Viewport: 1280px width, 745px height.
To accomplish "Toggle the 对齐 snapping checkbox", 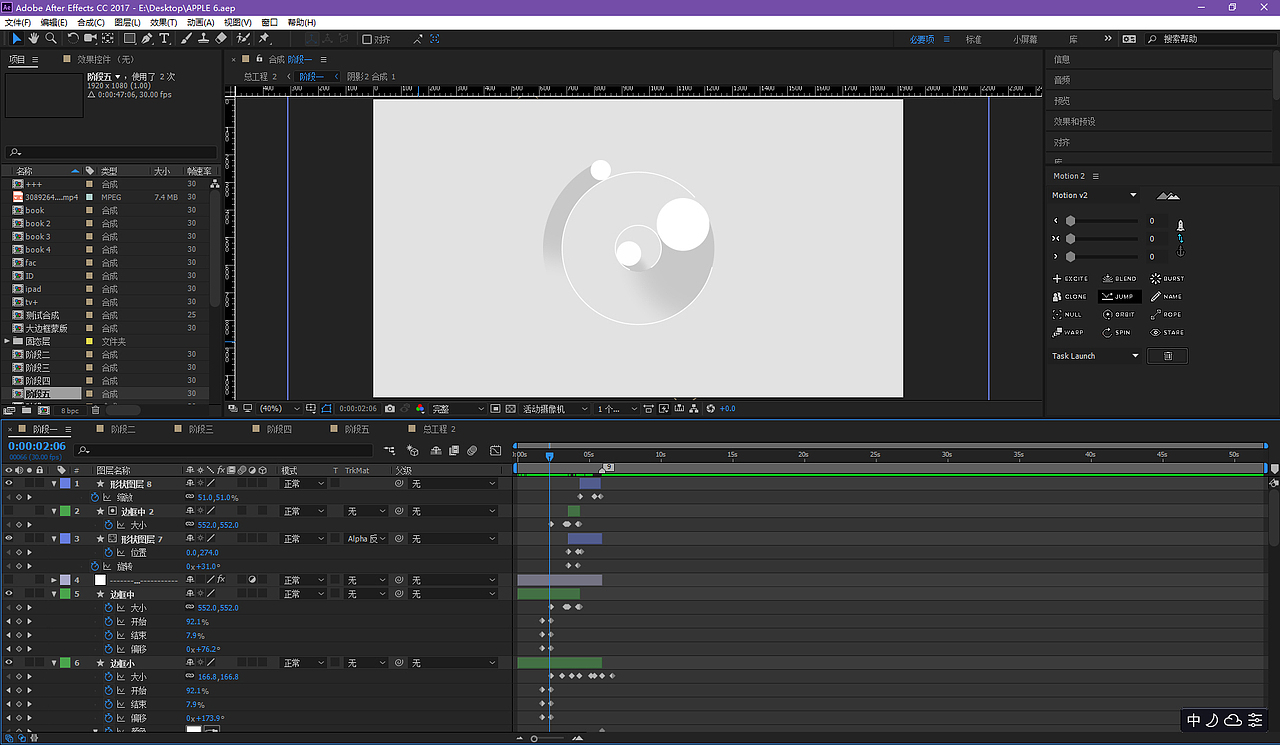I will click(x=367, y=39).
